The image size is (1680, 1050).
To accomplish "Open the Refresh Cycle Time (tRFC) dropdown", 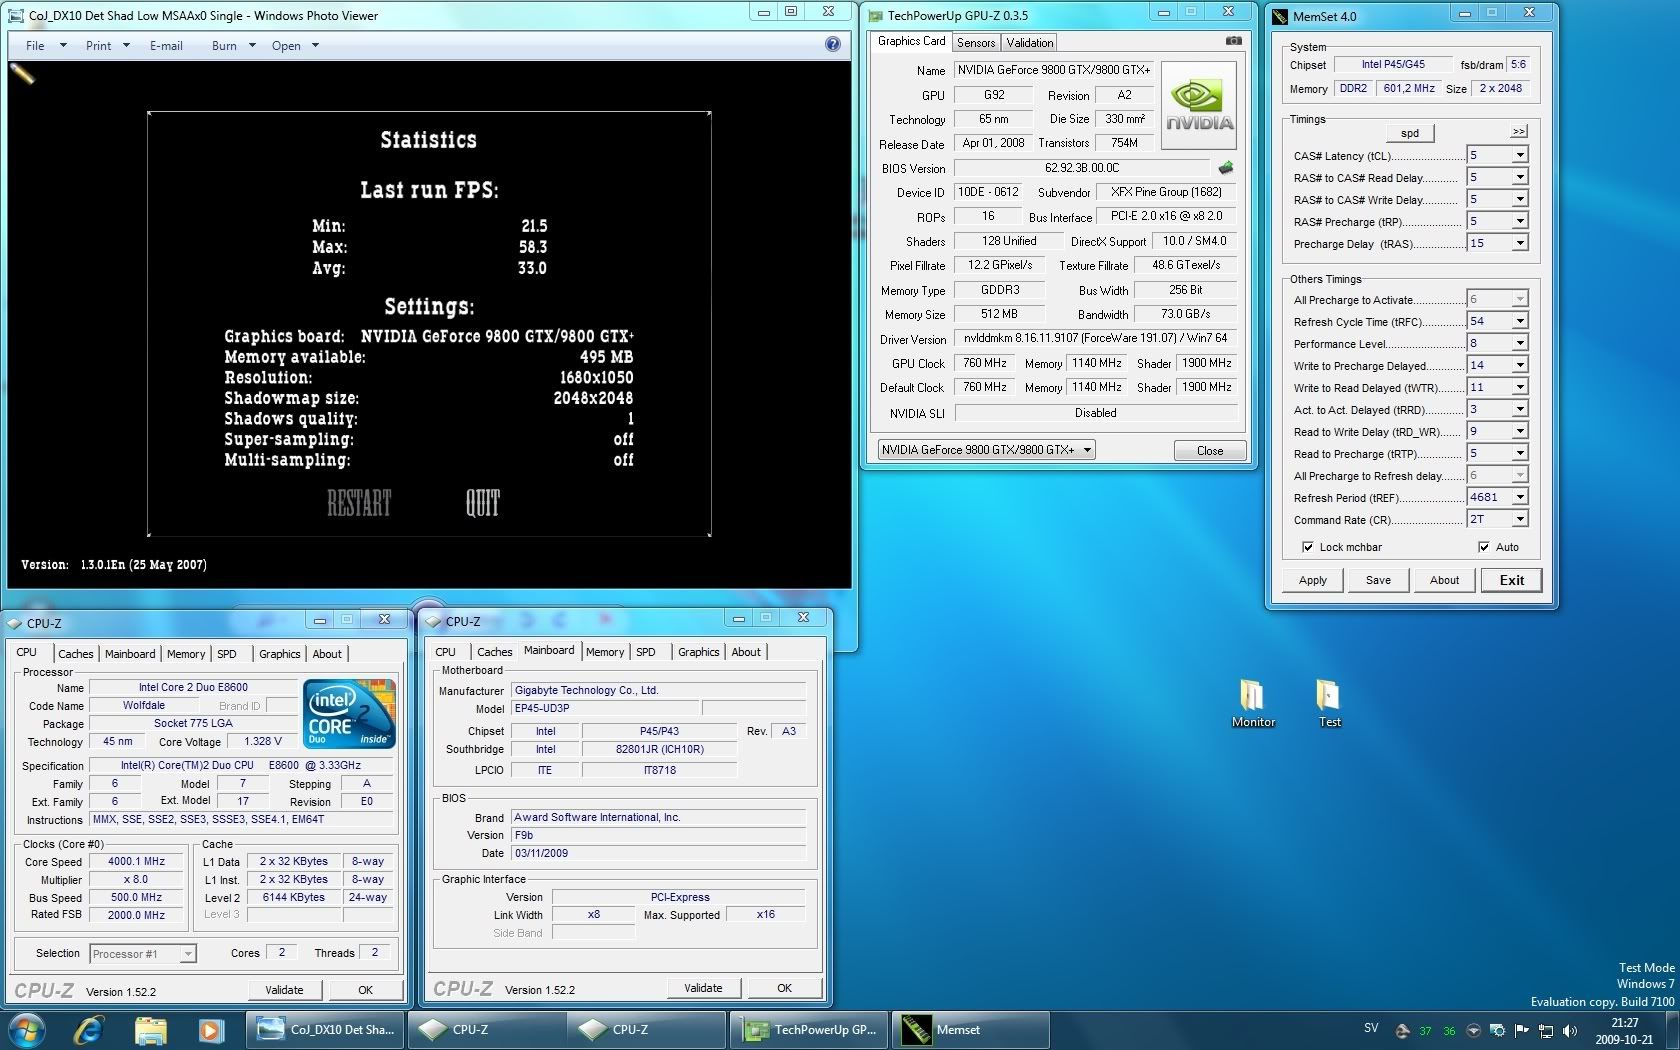I will point(1520,321).
